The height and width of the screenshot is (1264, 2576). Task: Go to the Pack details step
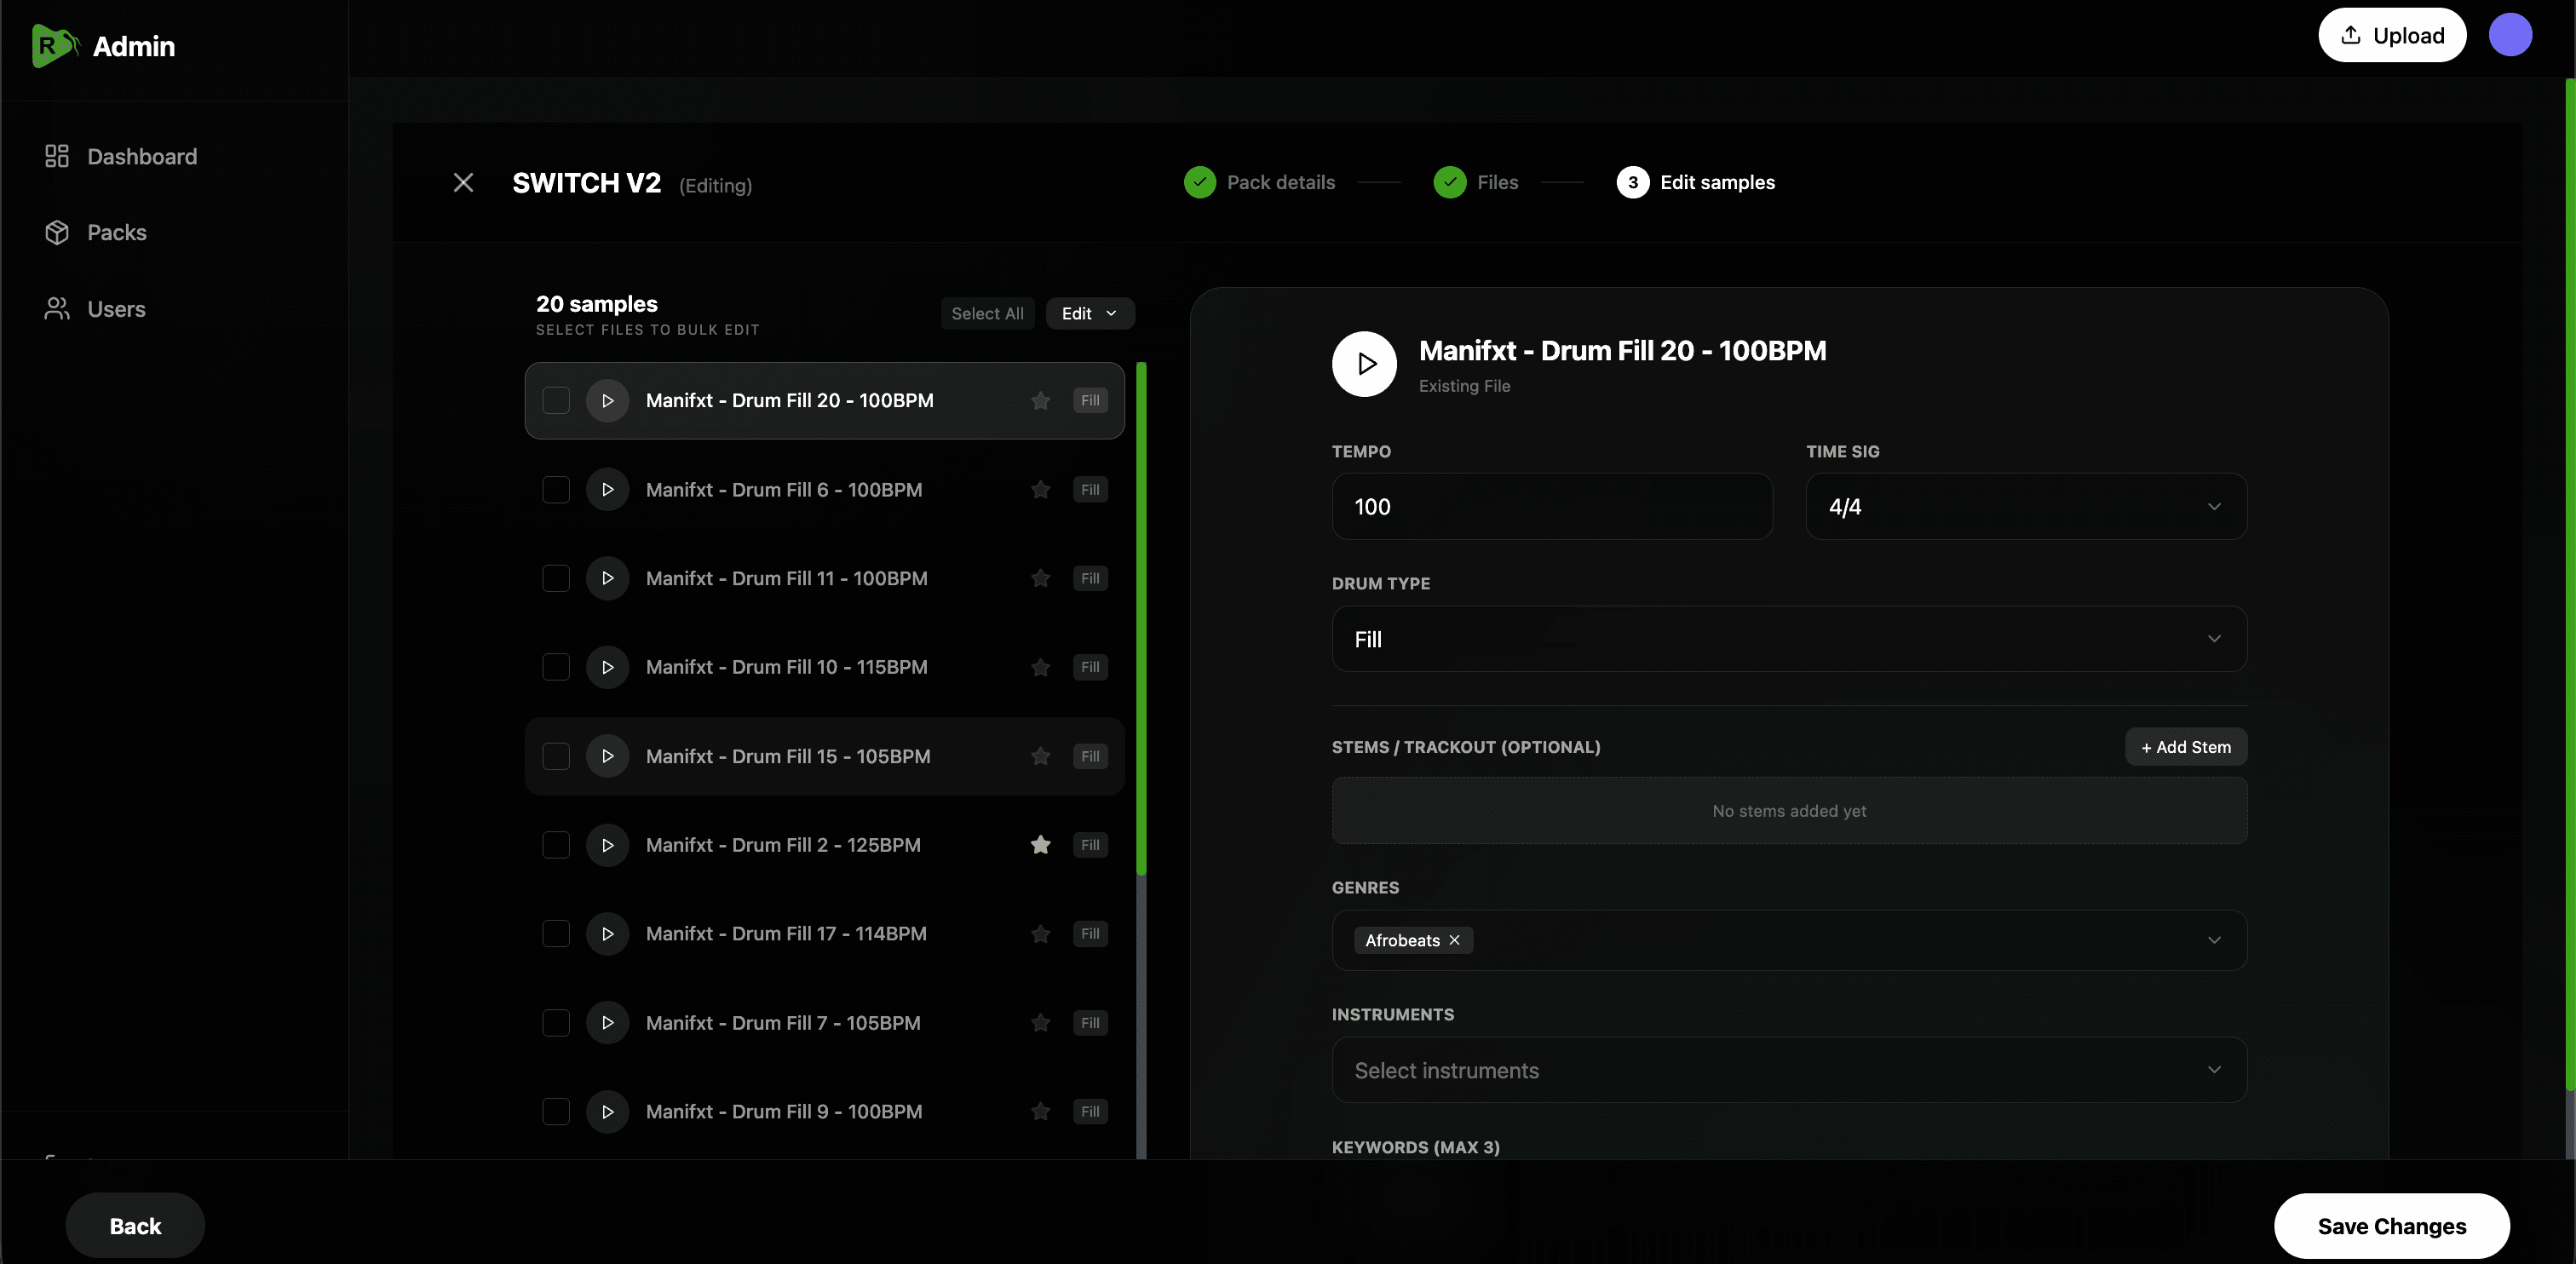point(1260,182)
